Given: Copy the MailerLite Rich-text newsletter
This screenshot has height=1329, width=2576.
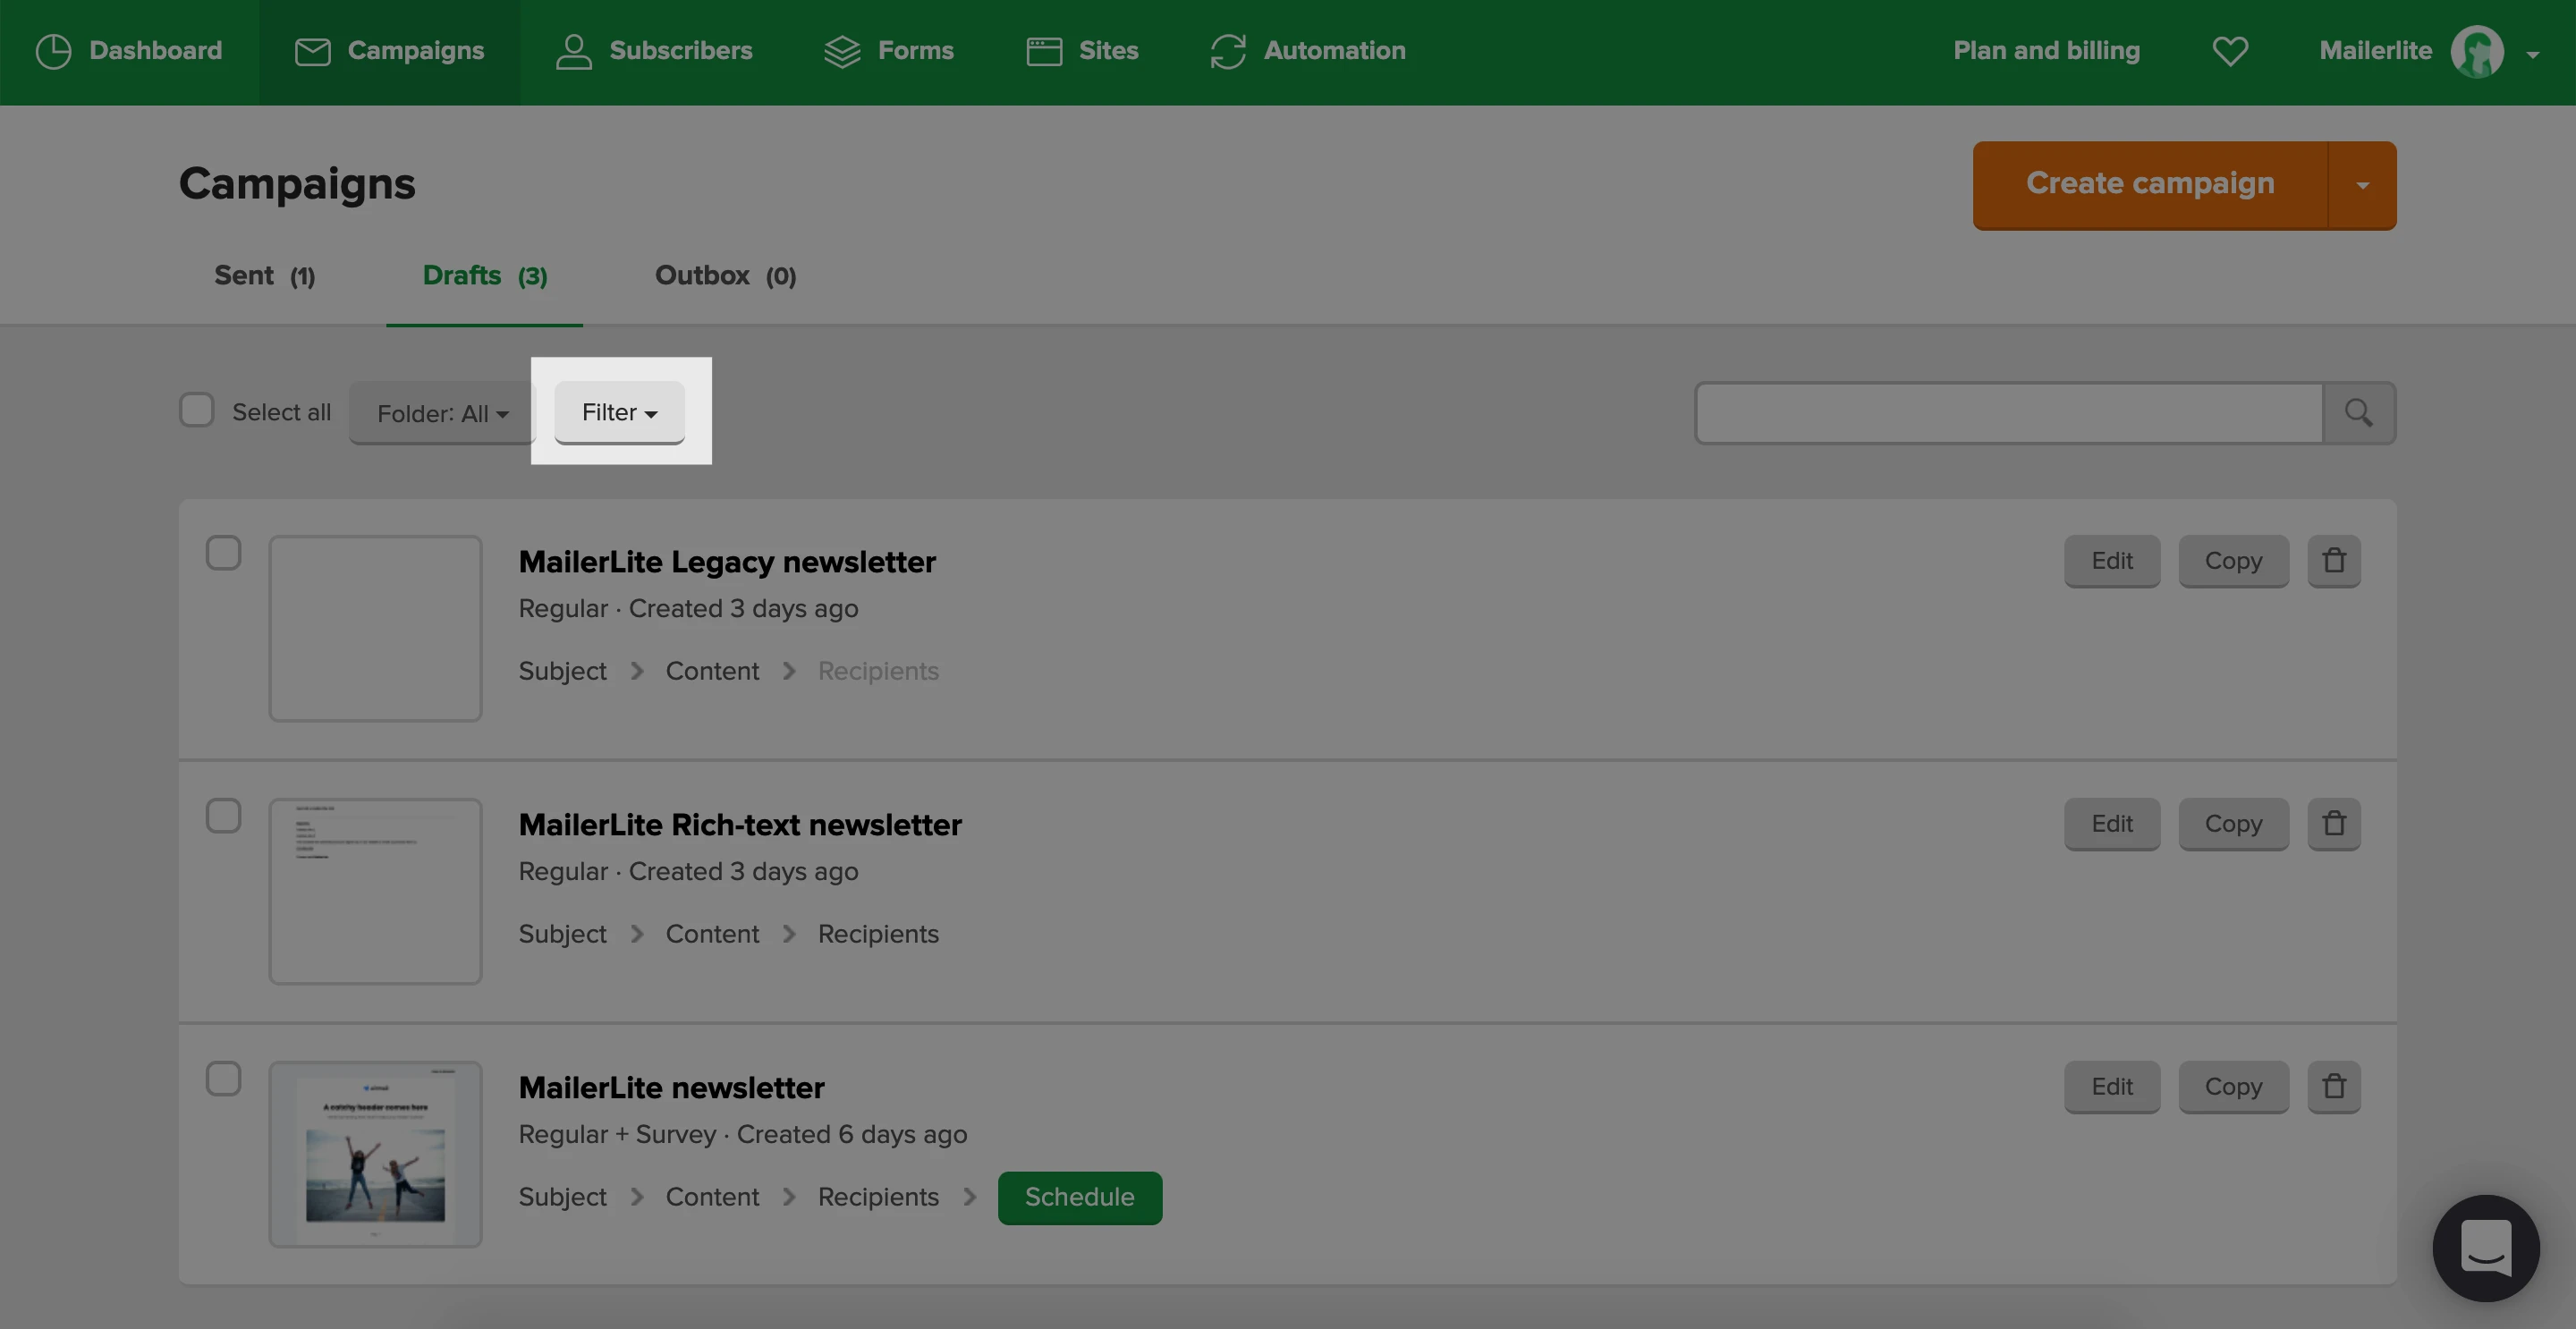Looking at the screenshot, I should (x=2233, y=824).
